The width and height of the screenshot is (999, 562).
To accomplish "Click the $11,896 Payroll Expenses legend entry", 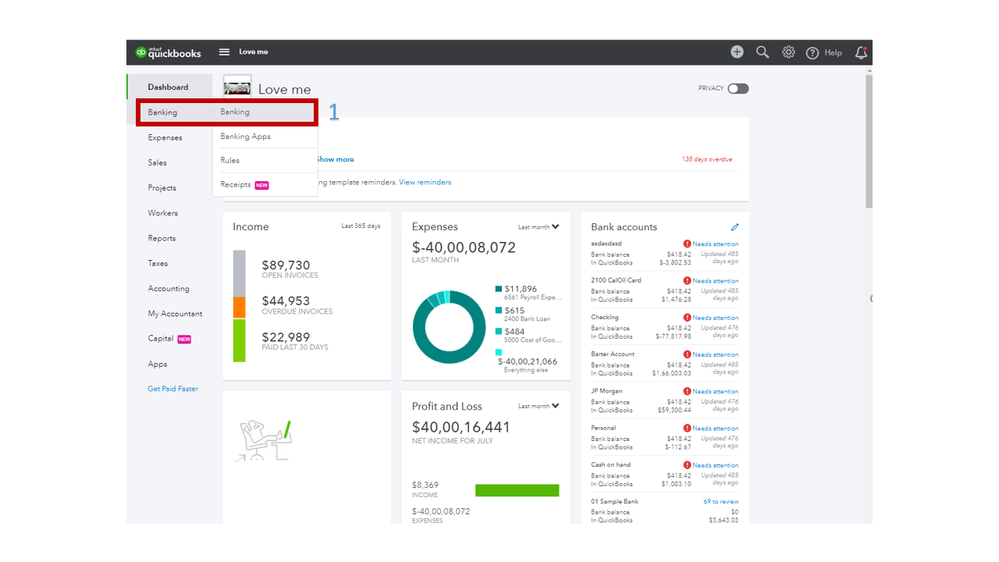I will pyautogui.click(x=528, y=292).
